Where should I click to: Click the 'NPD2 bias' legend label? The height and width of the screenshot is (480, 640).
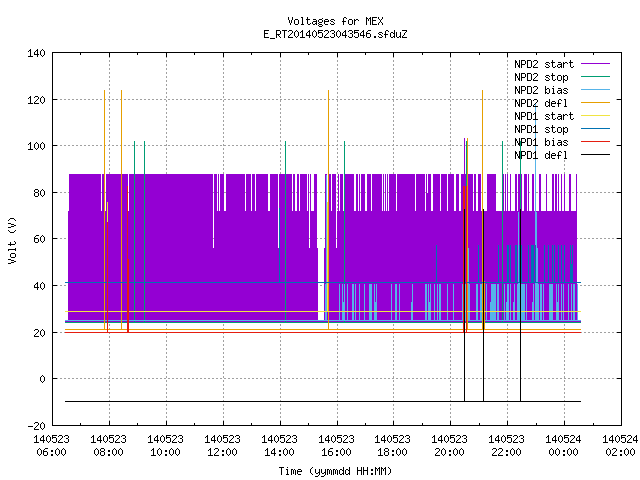click(541, 90)
